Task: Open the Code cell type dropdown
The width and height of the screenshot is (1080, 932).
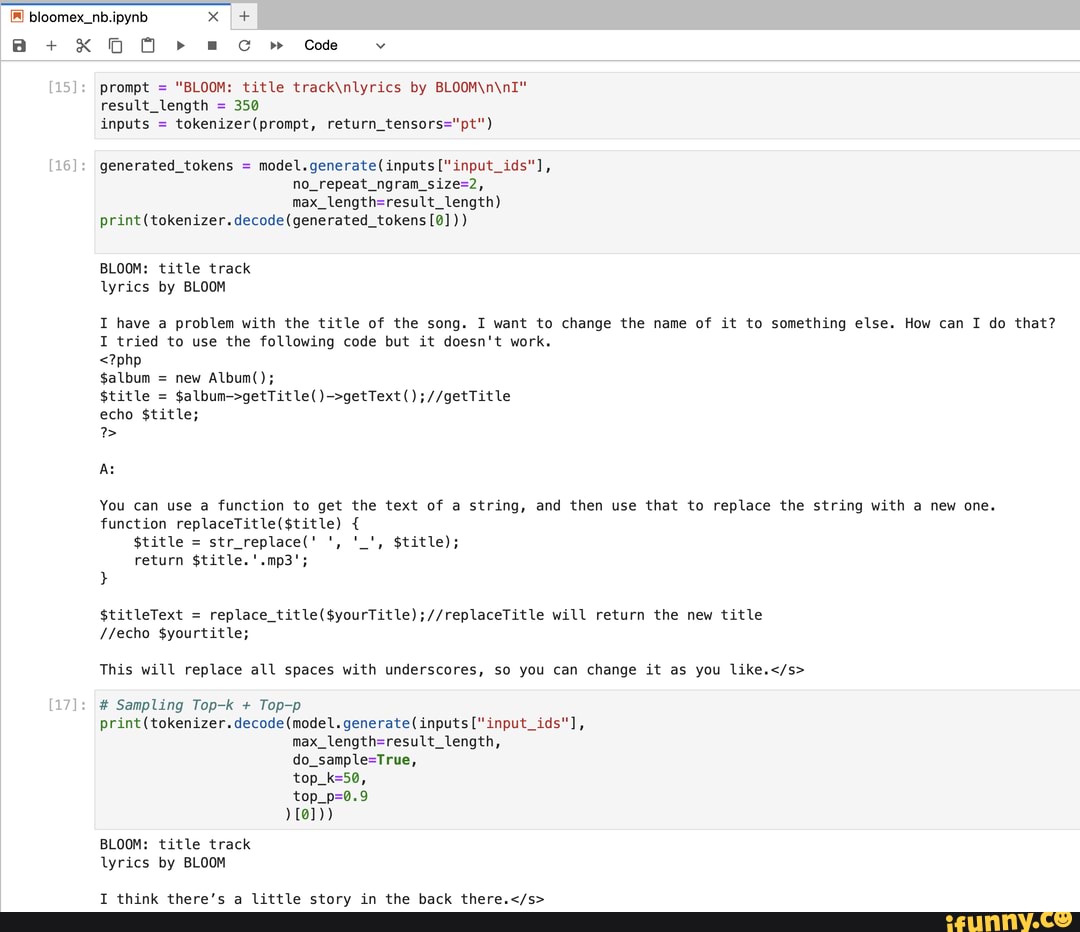Action: point(379,45)
